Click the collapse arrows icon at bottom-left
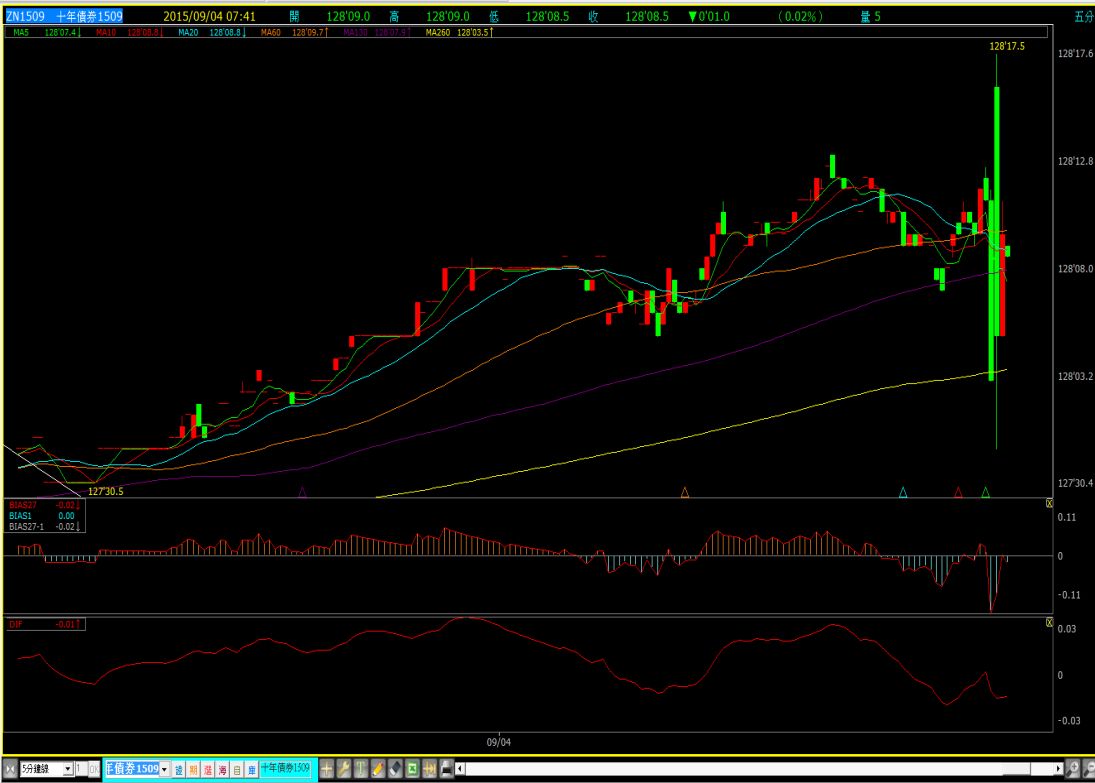Screen dimensions: 1095x783 10,769
